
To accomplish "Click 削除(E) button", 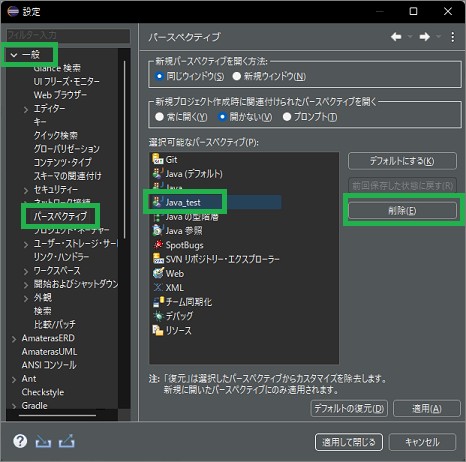I will point(402,211).
